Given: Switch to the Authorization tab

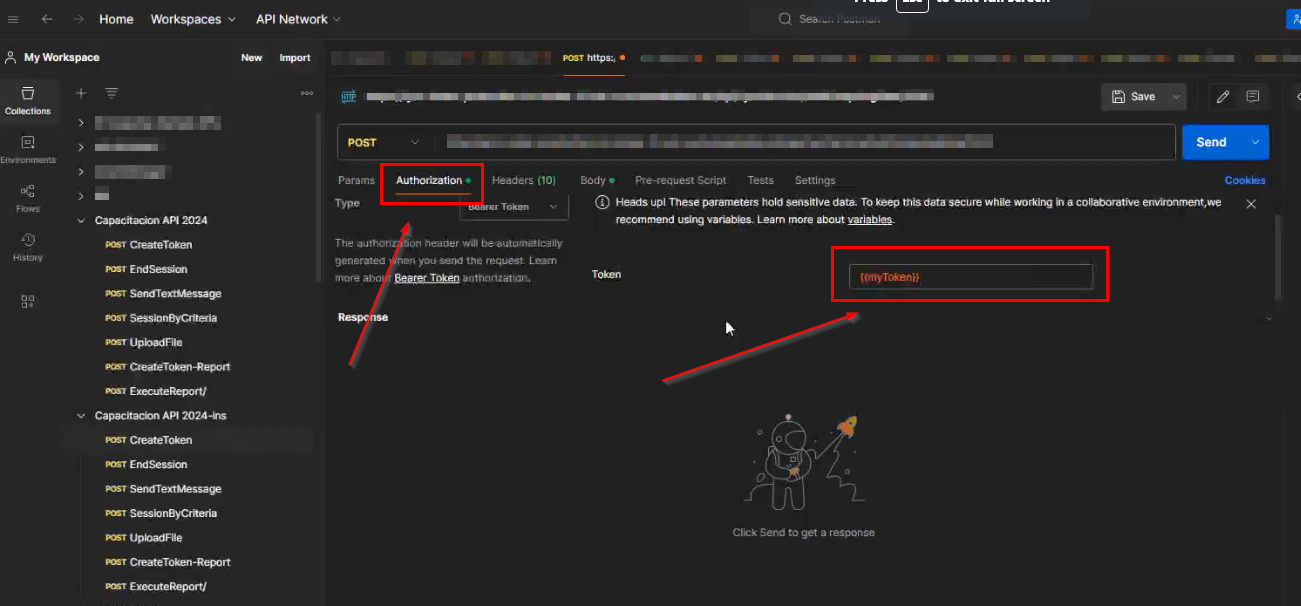Looking at the screenshot, I should point(433,180).
